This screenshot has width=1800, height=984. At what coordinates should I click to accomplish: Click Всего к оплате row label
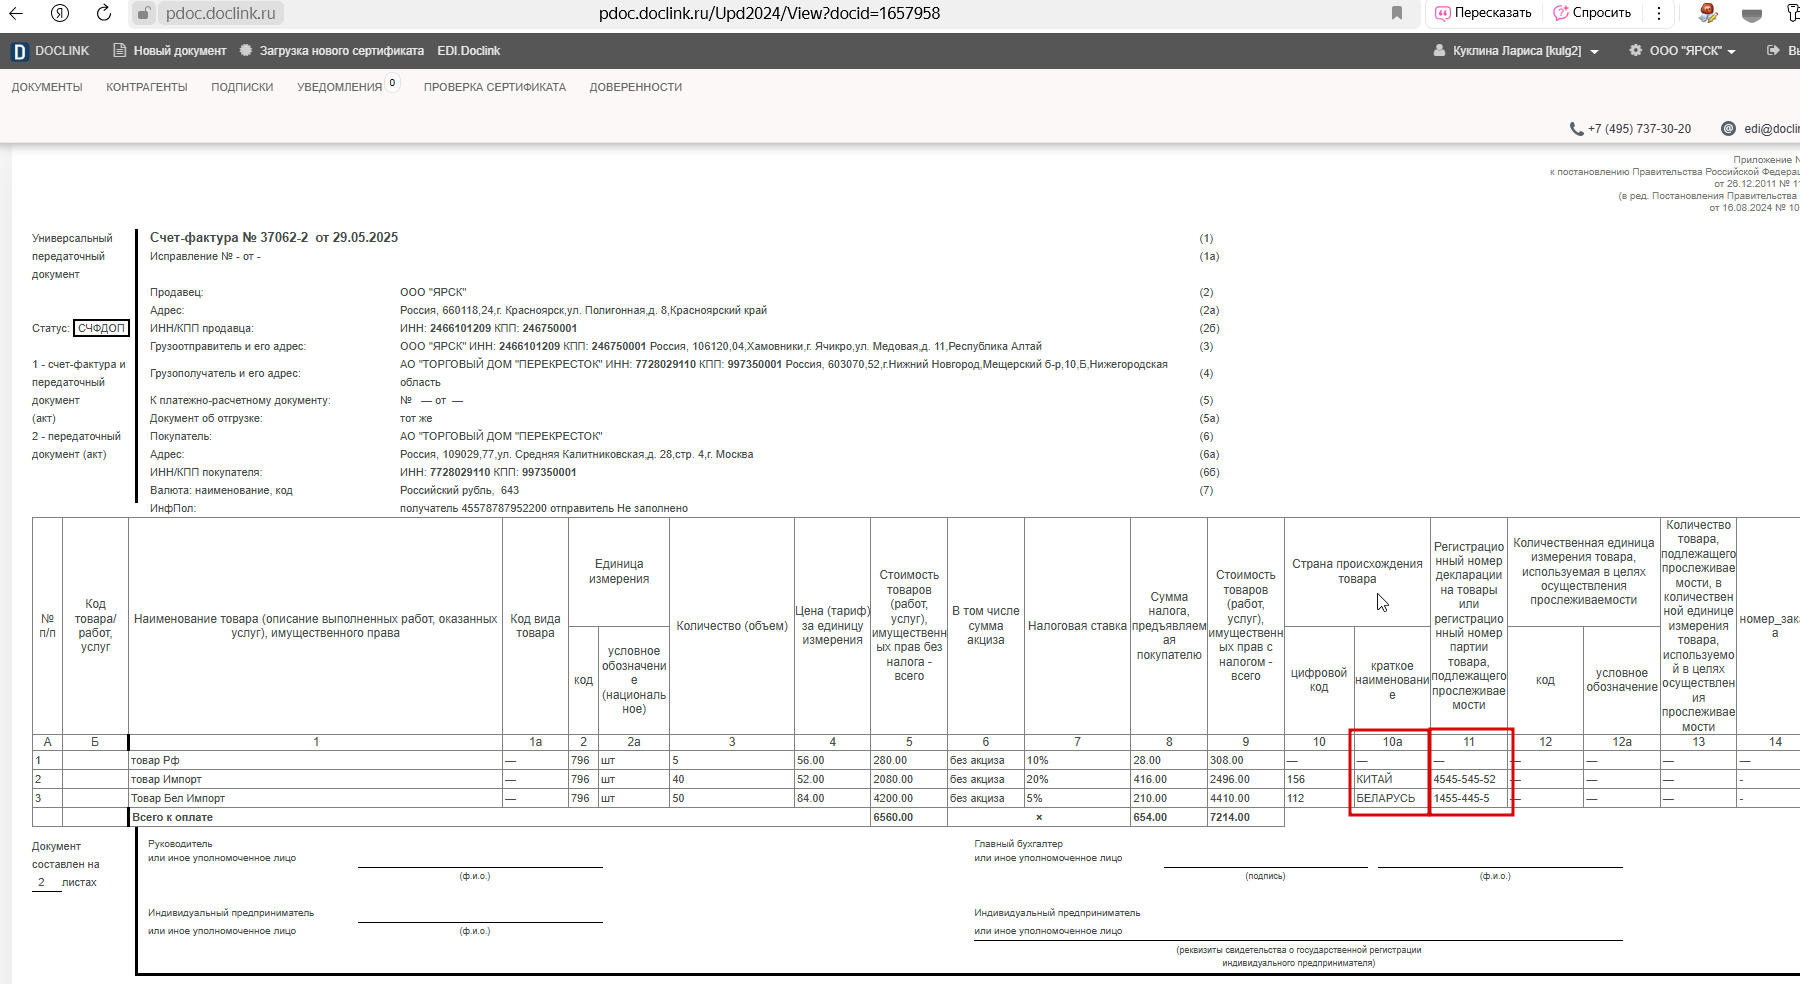(x=172, y=817)
